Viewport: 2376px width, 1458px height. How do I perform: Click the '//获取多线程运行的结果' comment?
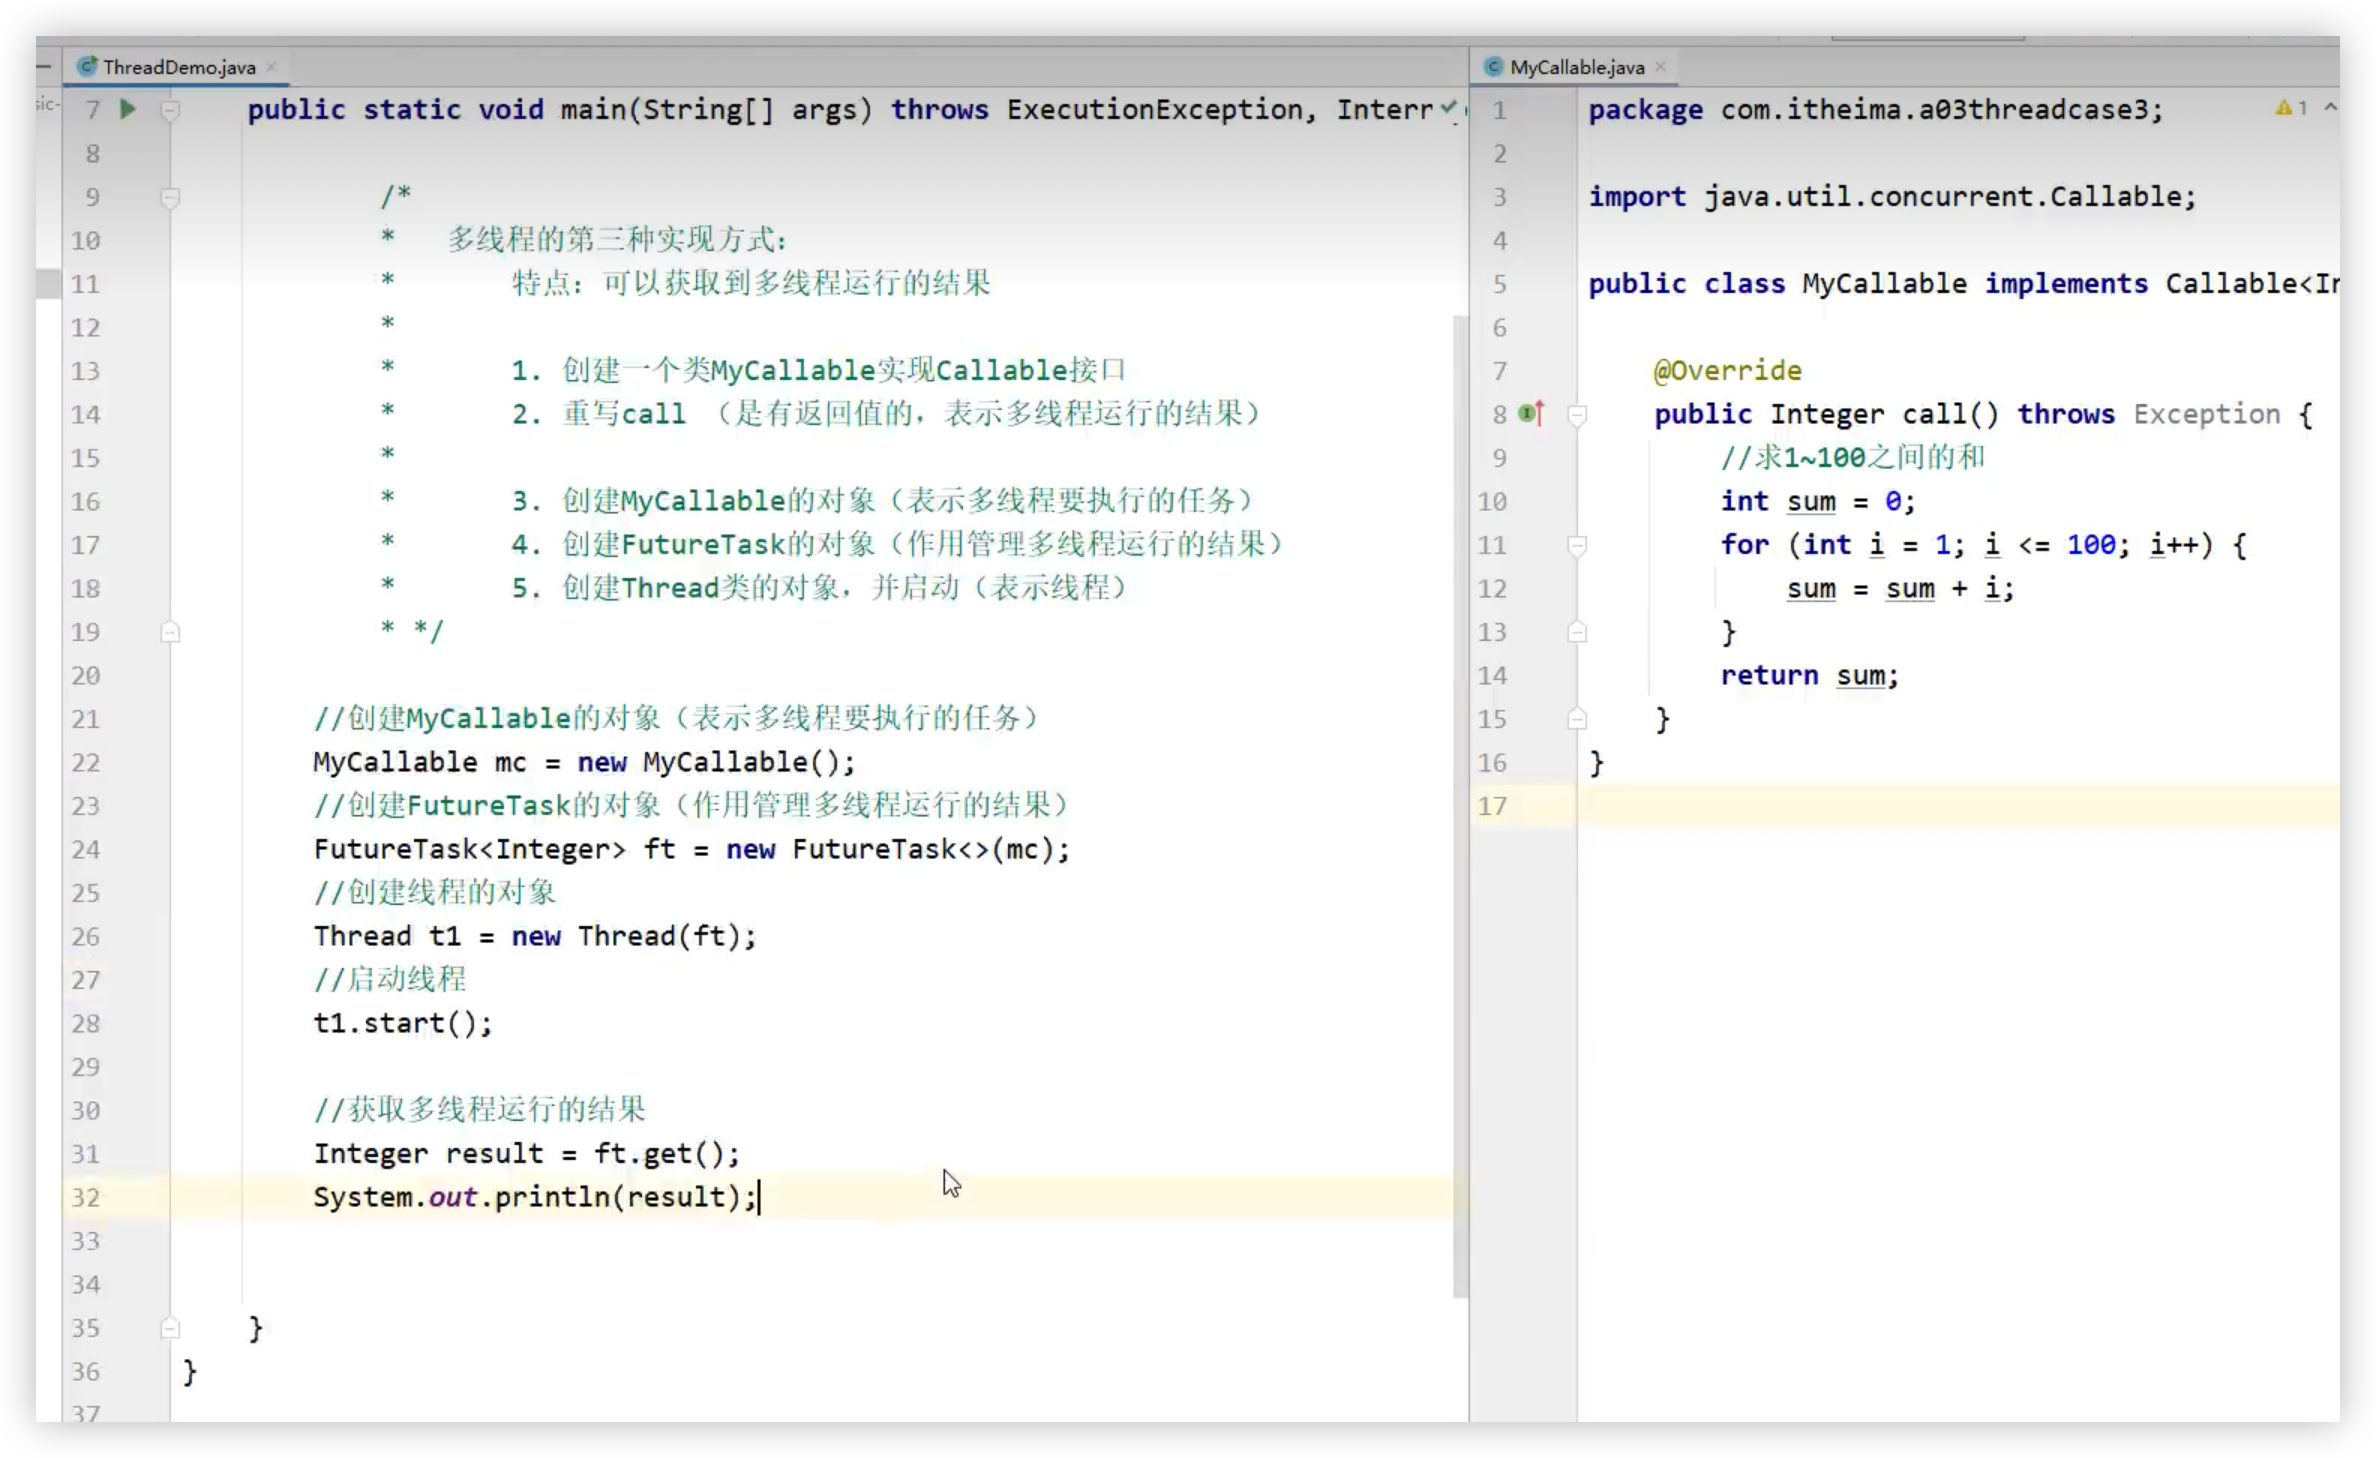point(480,1110)
